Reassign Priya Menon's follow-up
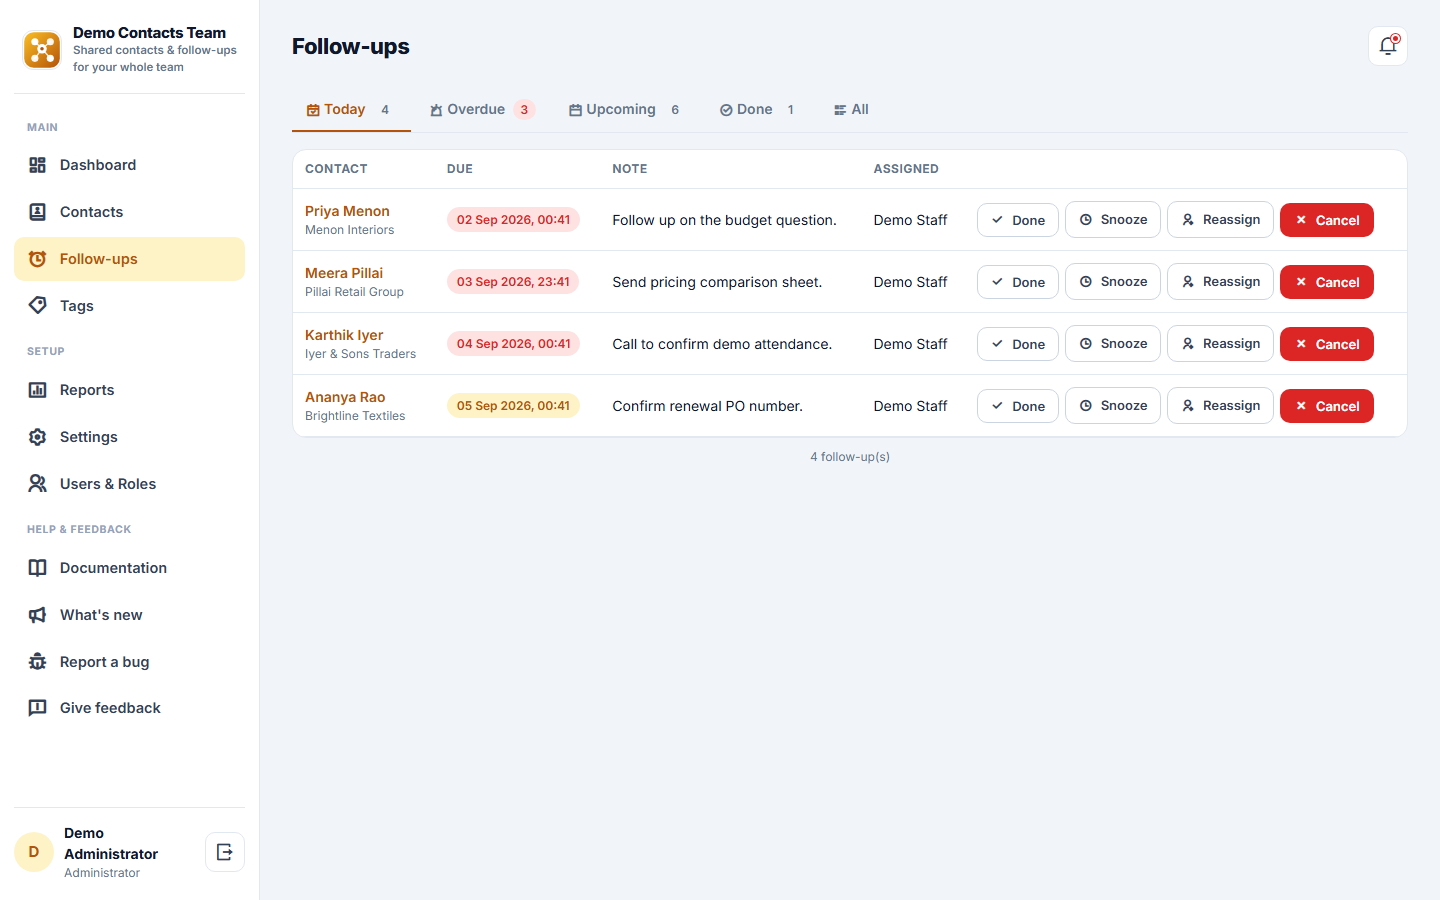 coord(1220,220)
